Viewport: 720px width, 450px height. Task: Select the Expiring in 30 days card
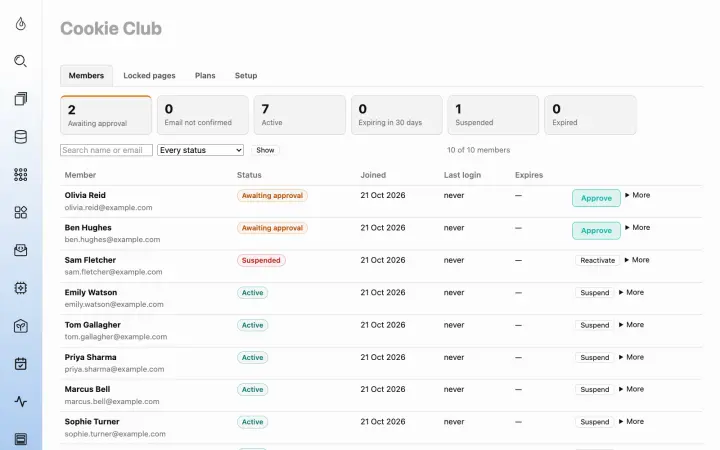click(397, 115)
